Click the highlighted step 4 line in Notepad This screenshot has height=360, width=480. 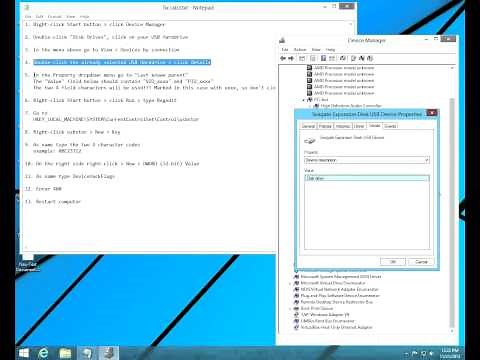pyautogui.click(x=122, y=62)
